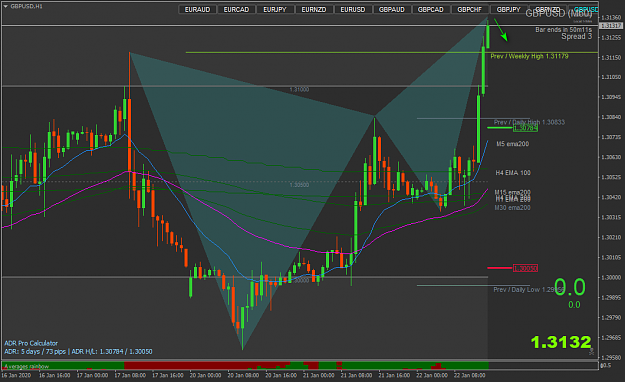
Task: Open the triangle menu beside GBPUSD,H1
Action: [6, 6]
